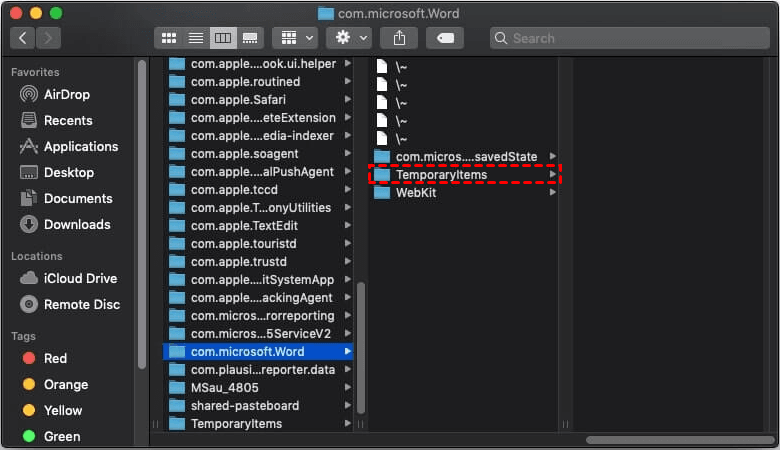Select the com.apple....ook.ui.helper folder
Screen dimensions: 780x450
[258, 64]
